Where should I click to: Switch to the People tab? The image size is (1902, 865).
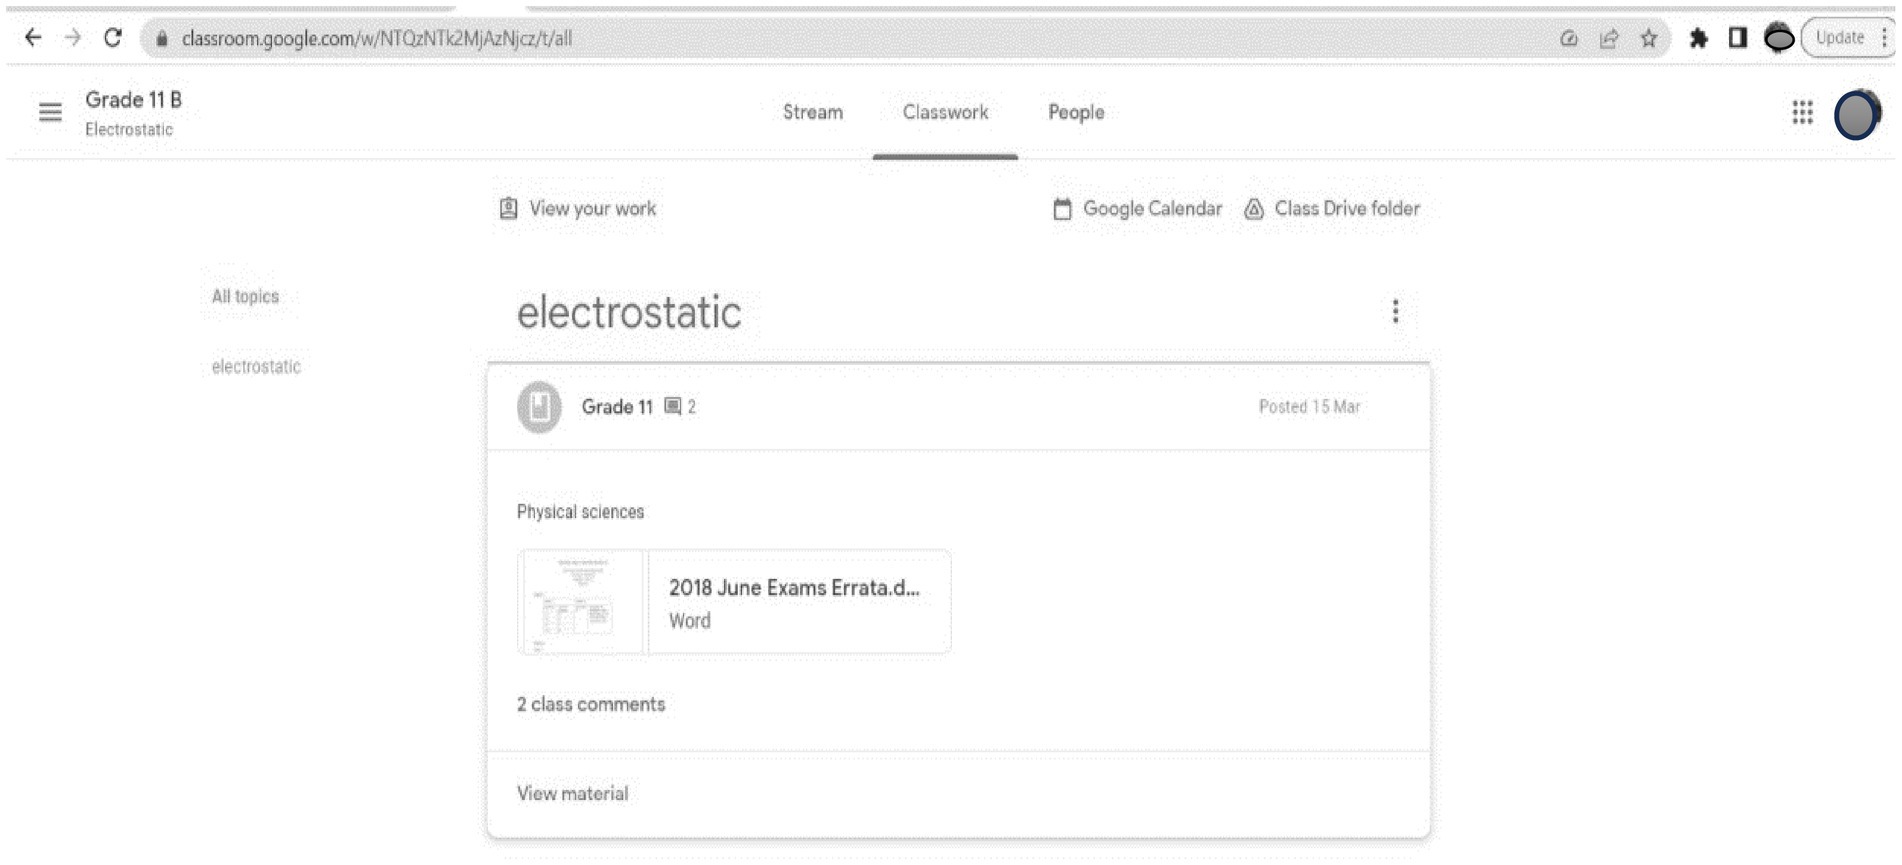point(1076,112)
